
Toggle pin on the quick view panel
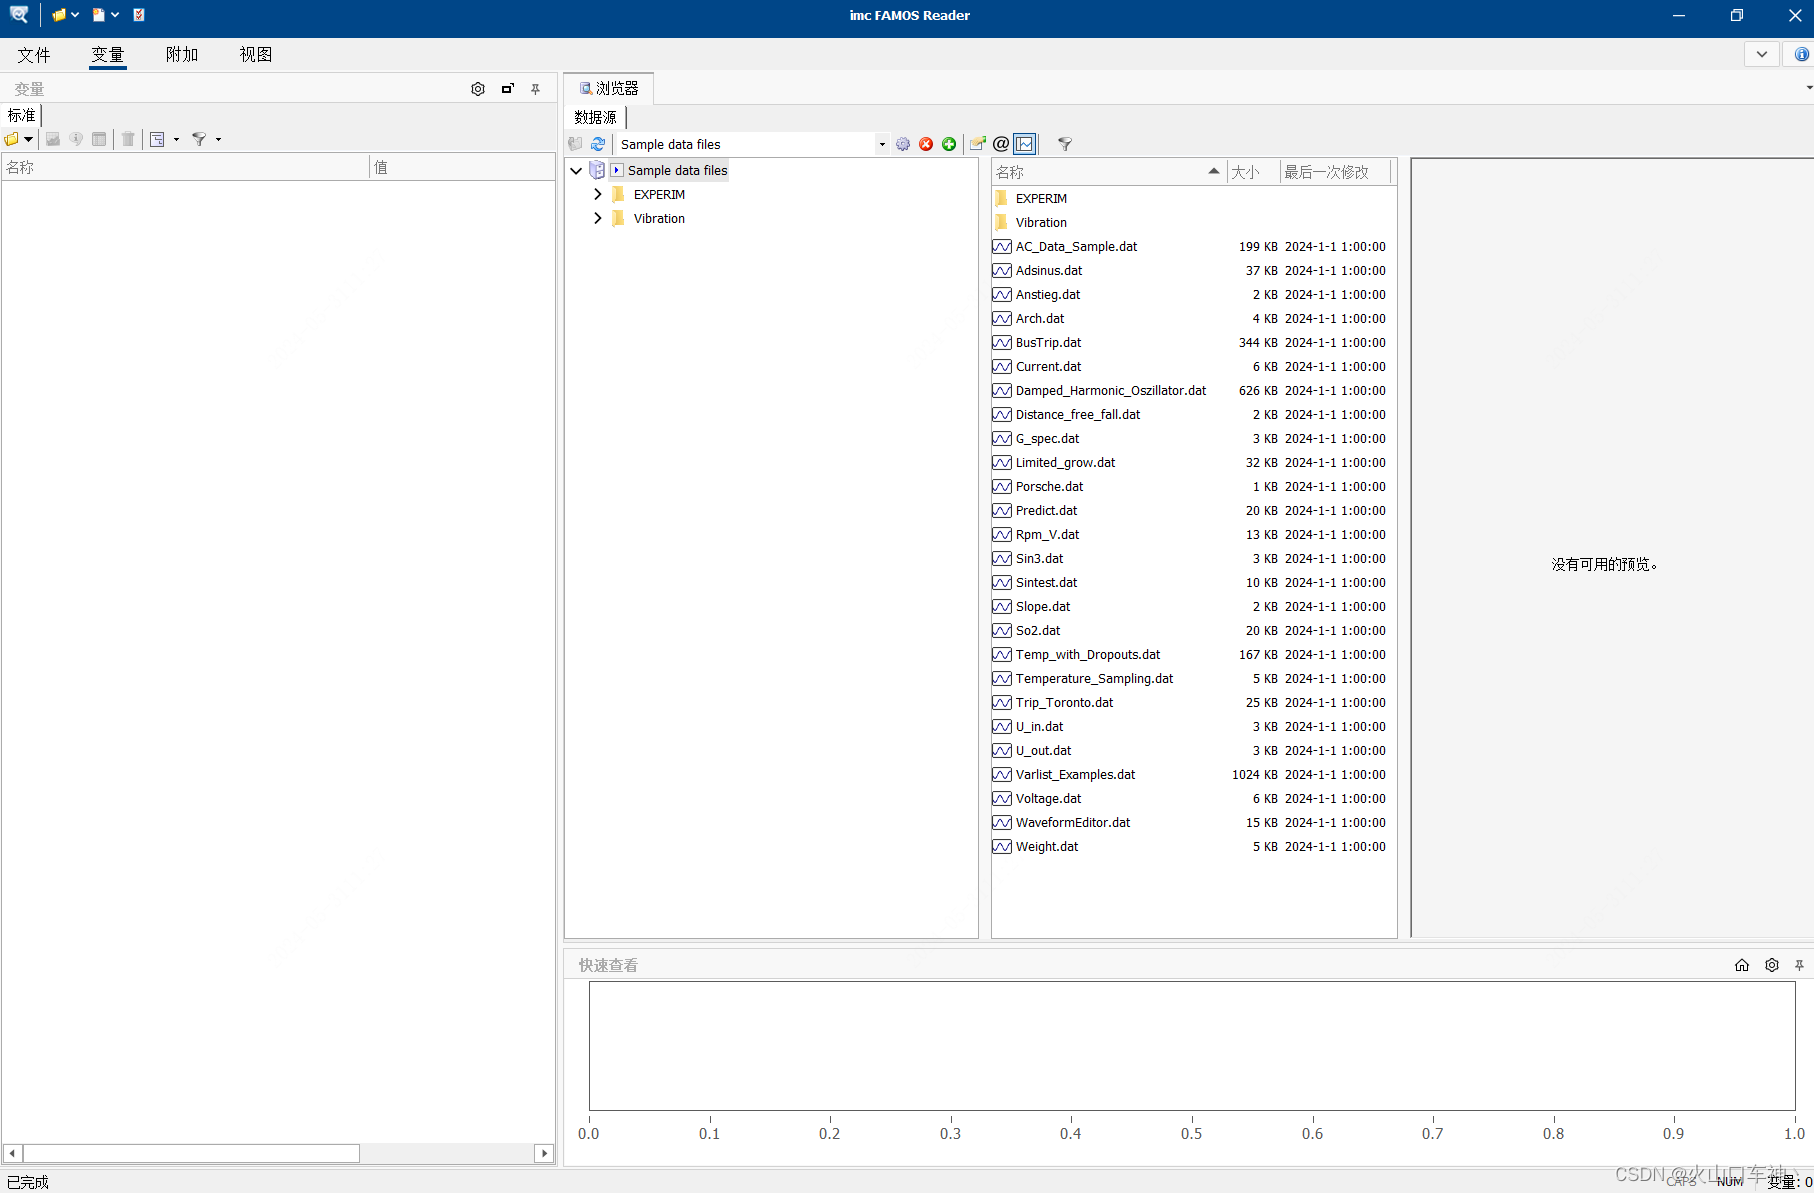[1799, 965]
